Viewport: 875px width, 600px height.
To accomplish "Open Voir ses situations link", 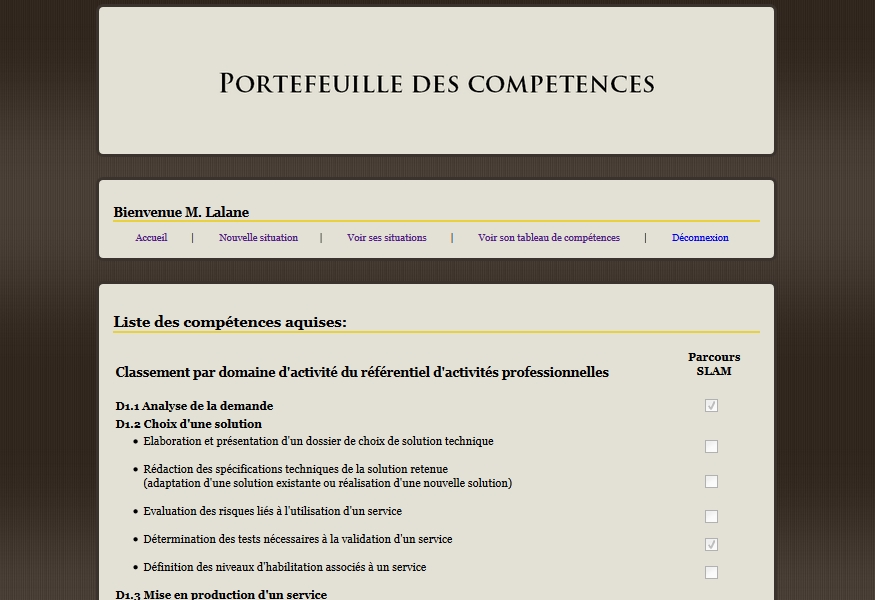I will 386,237.
